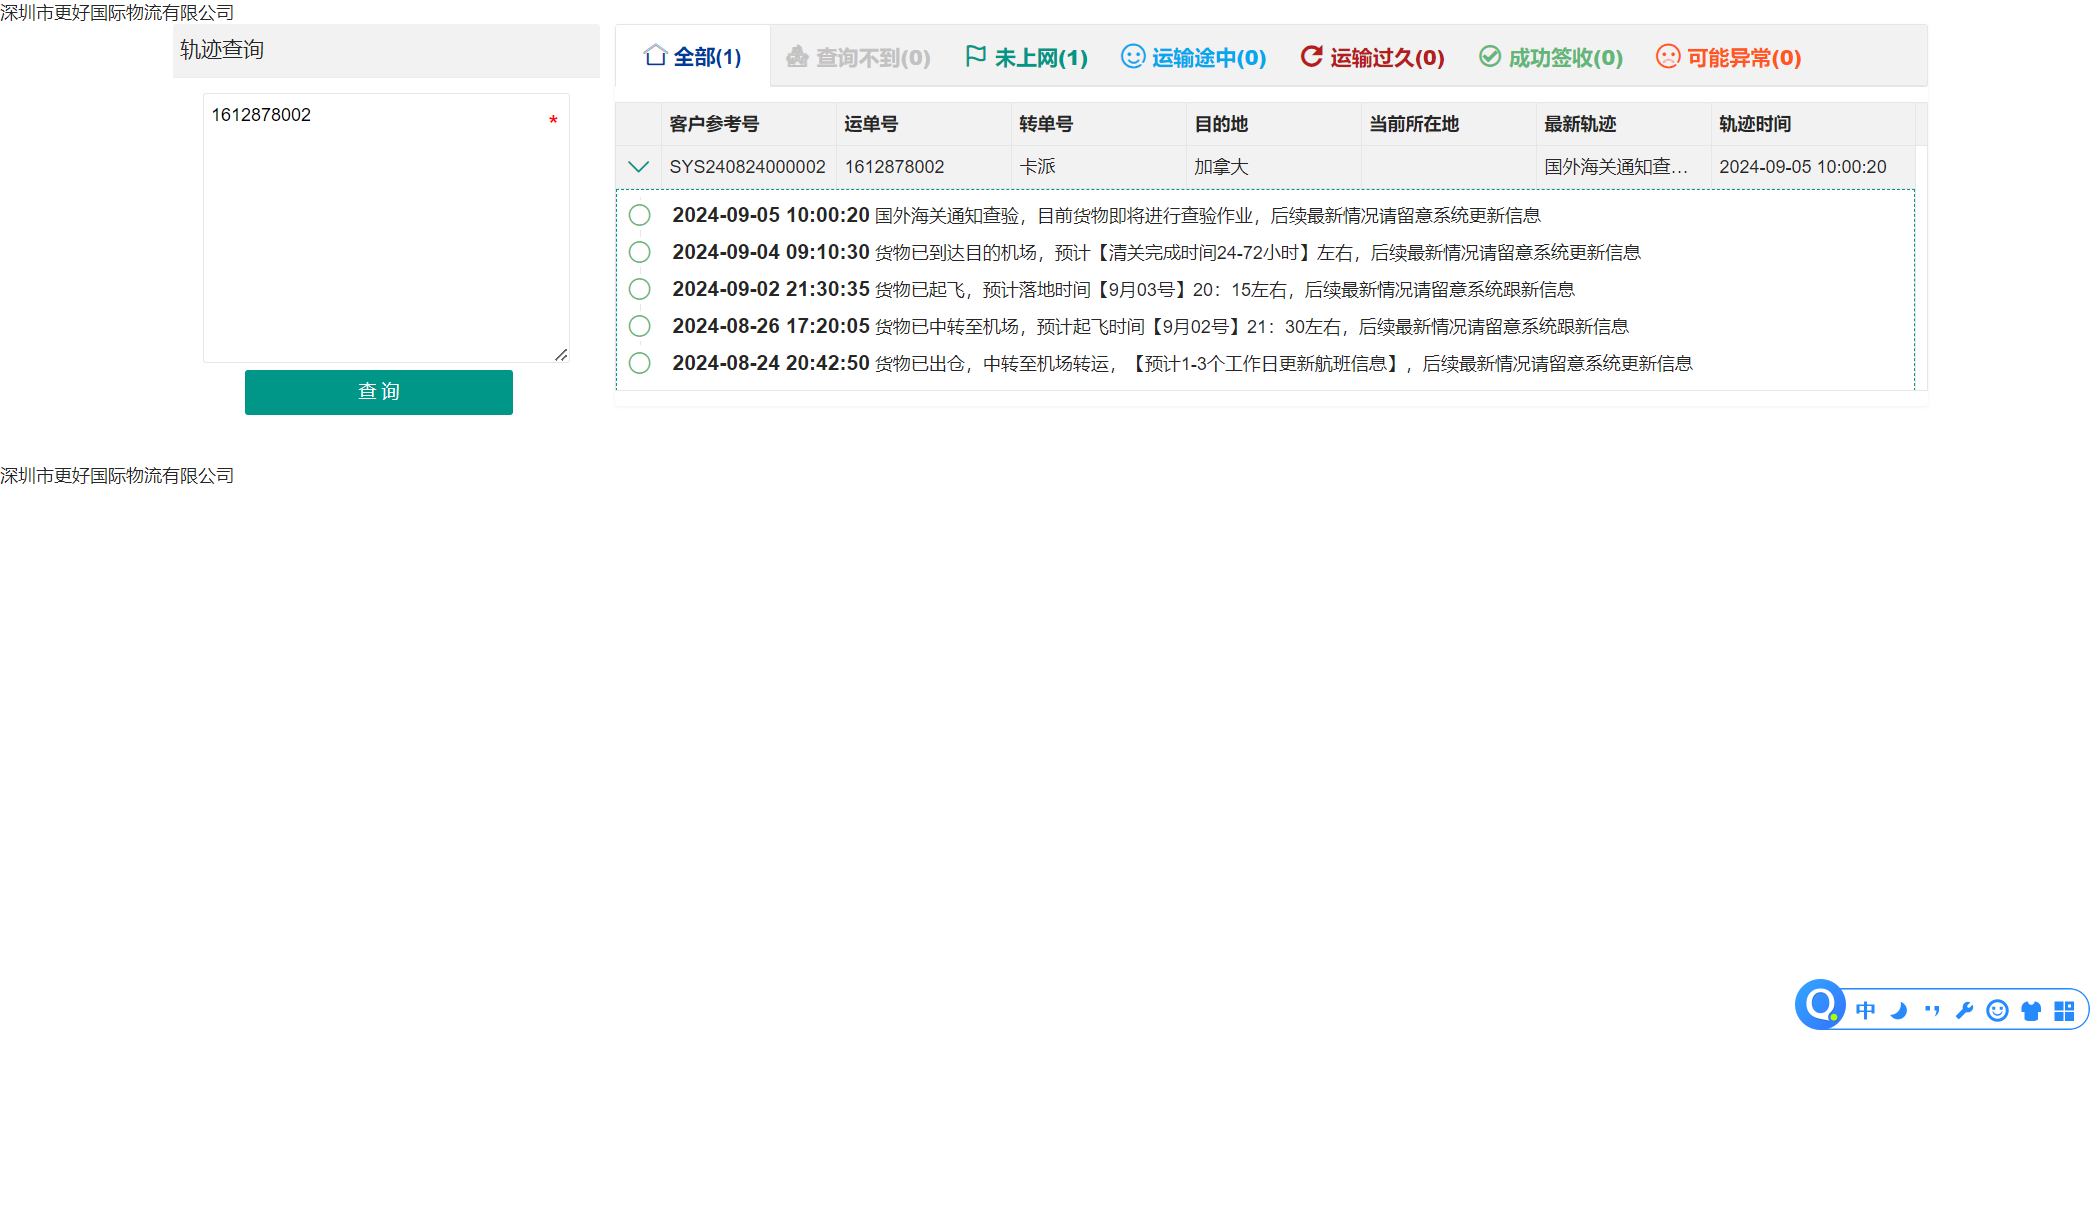Click tracking number textarea with 1612878002

[x=386, y=228]
